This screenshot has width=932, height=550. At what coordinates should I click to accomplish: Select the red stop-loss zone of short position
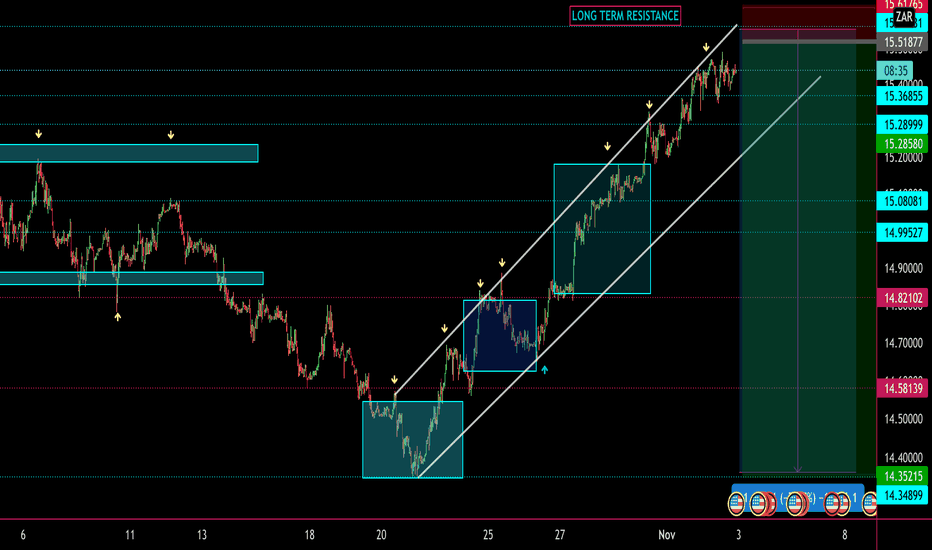pos(808,24)
